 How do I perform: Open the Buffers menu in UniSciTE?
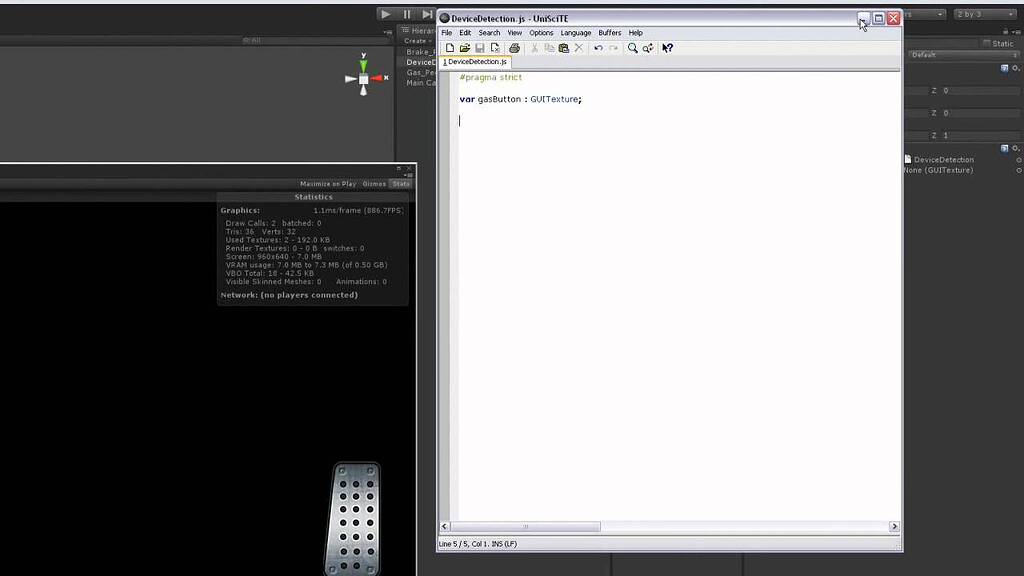pyautogui.click(x=610, y=32)
